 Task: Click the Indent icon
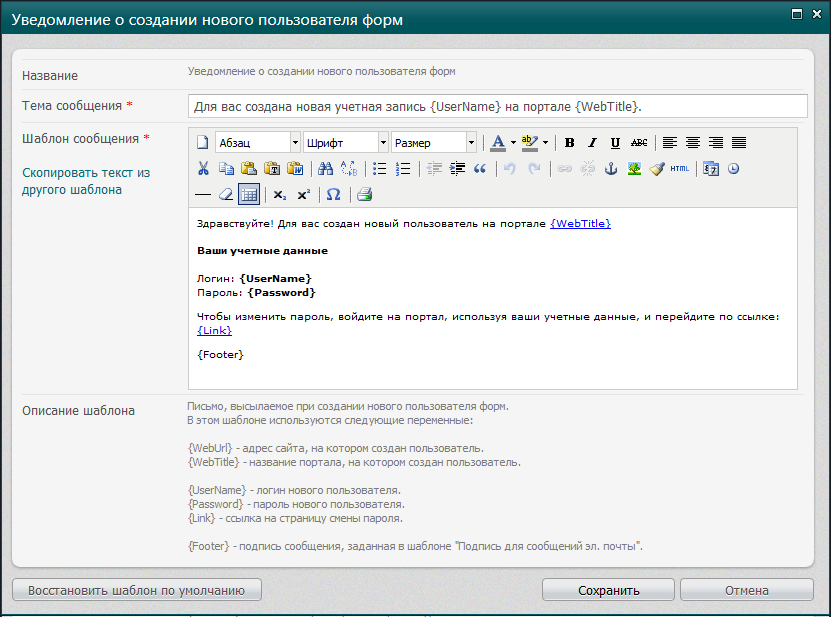tap(457, 169)
